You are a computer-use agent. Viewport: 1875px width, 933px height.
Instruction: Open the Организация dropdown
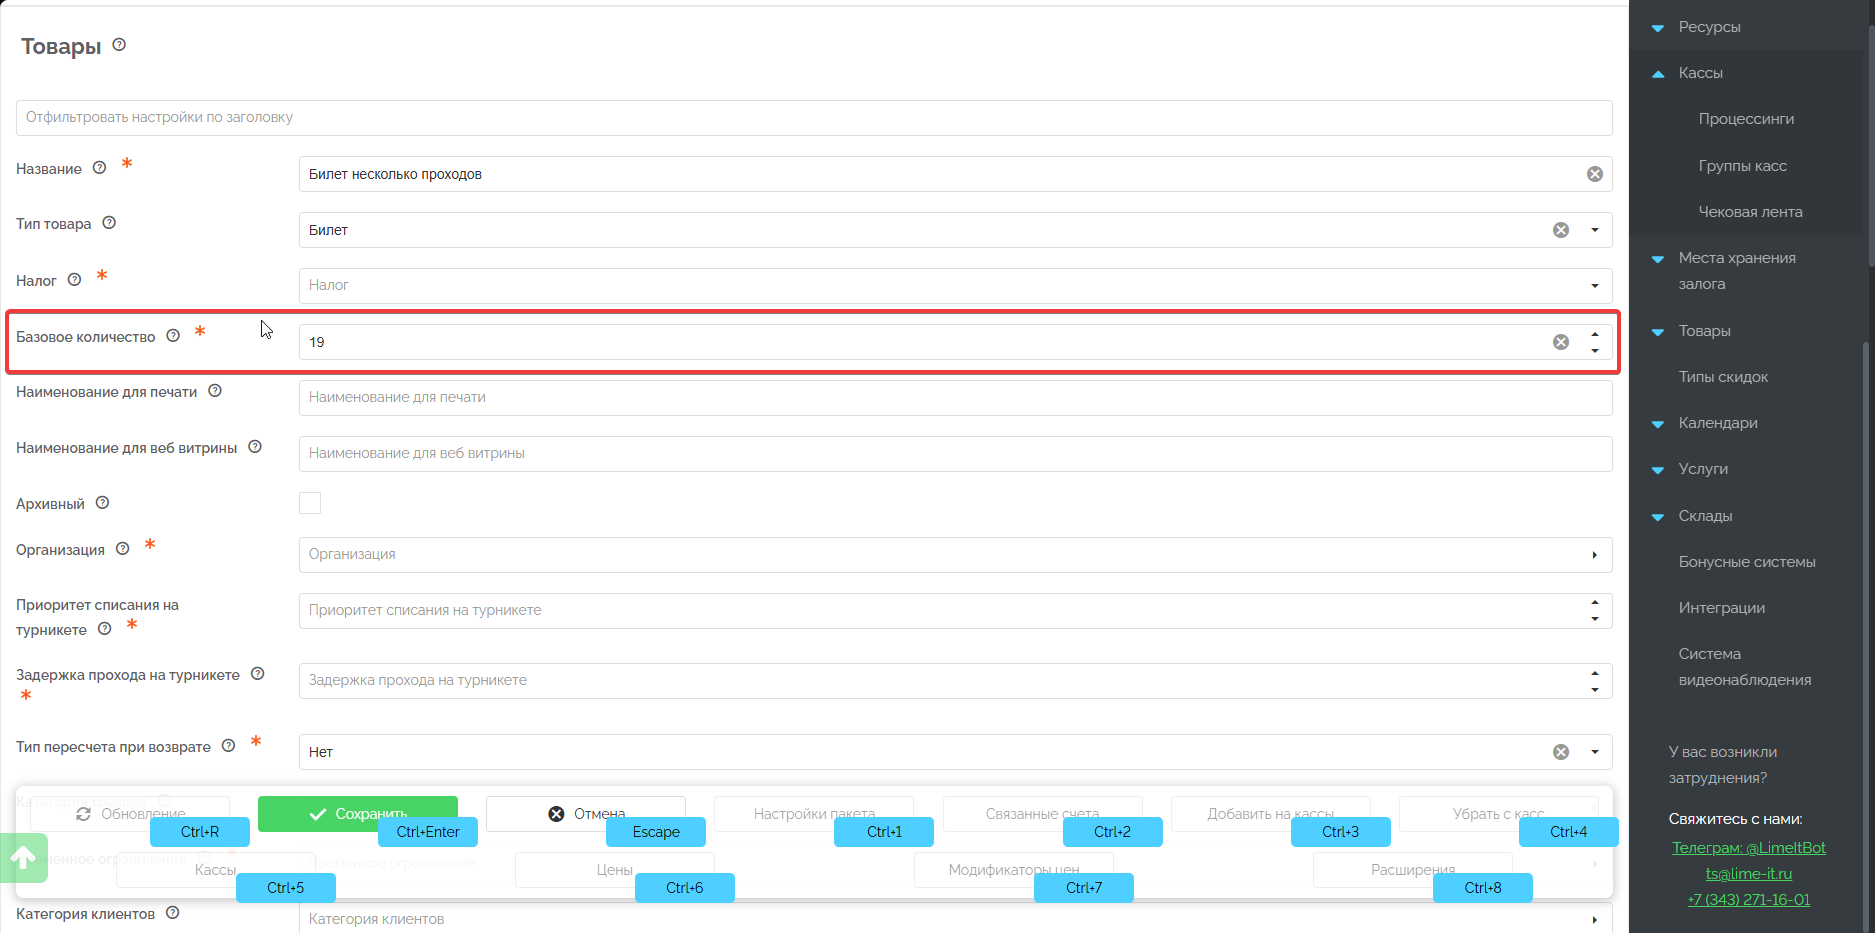1594,555
